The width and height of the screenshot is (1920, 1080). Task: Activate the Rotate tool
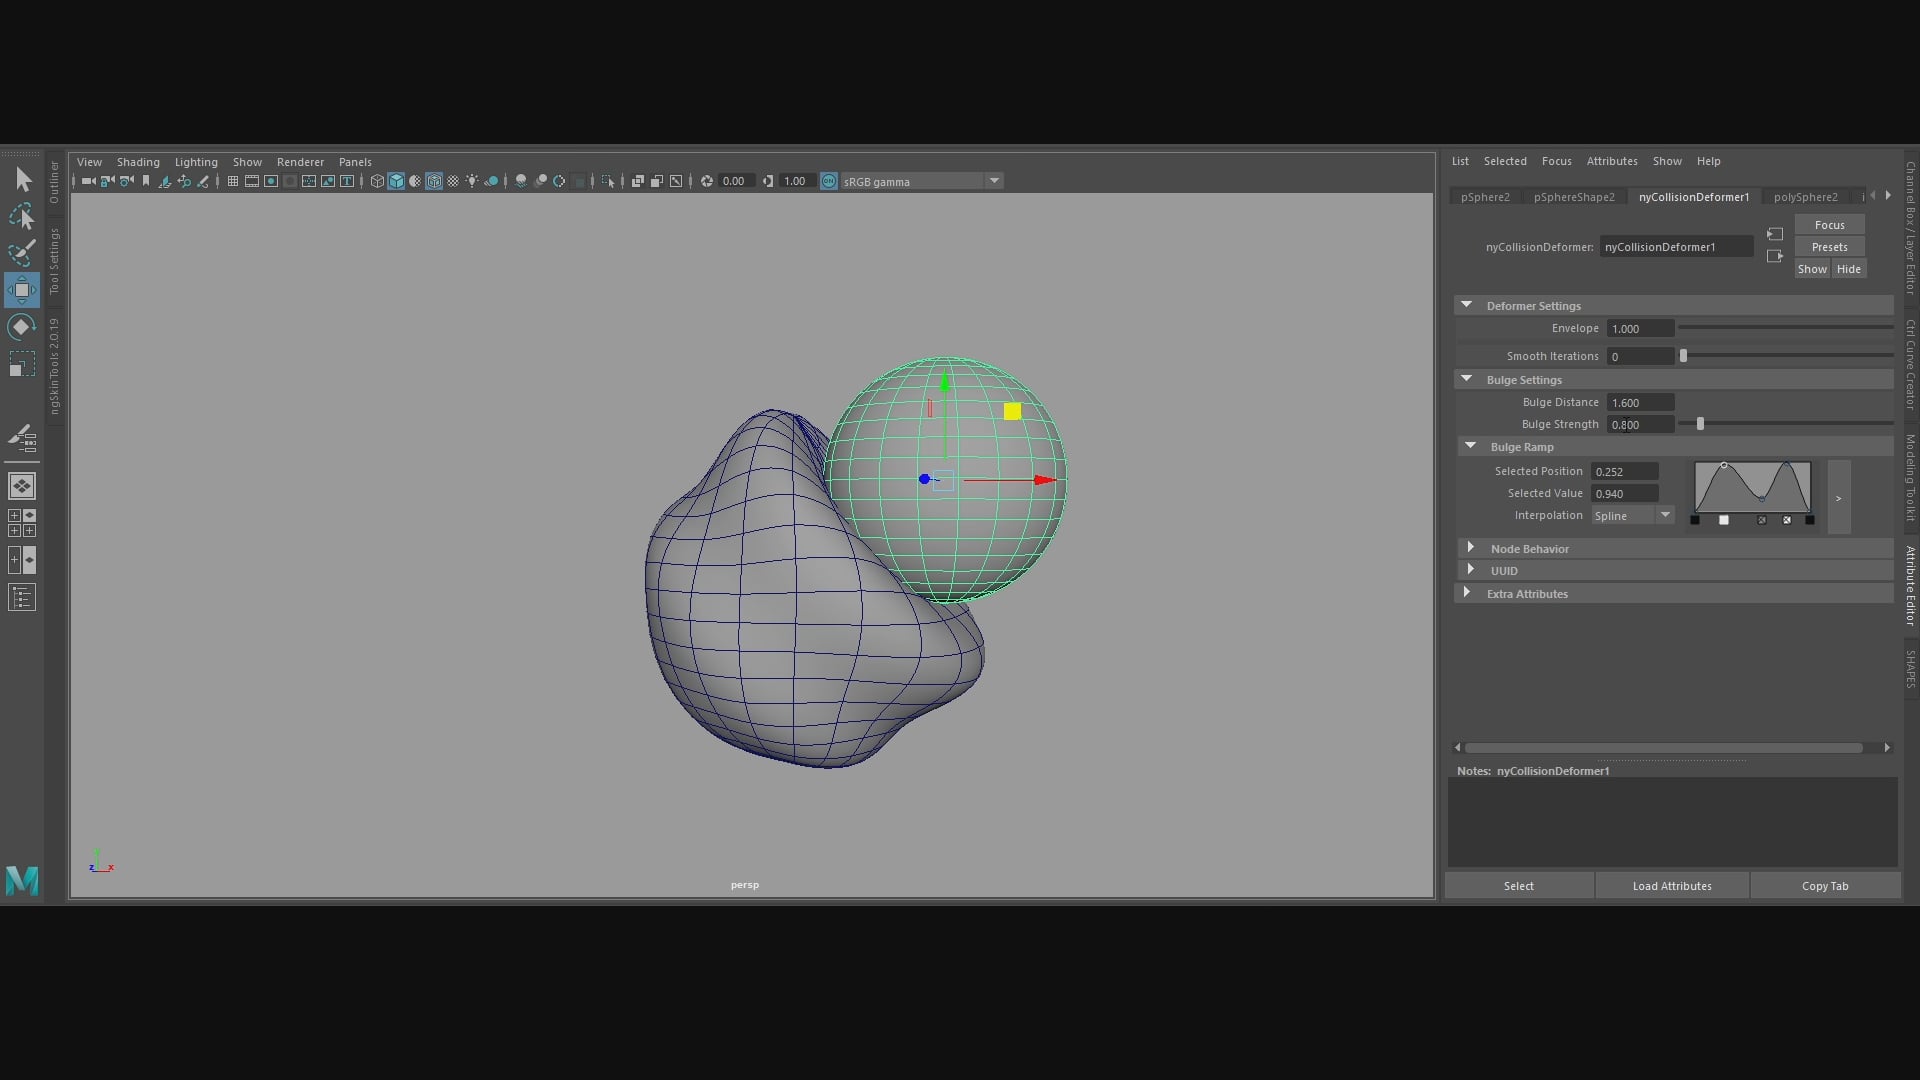22,326
